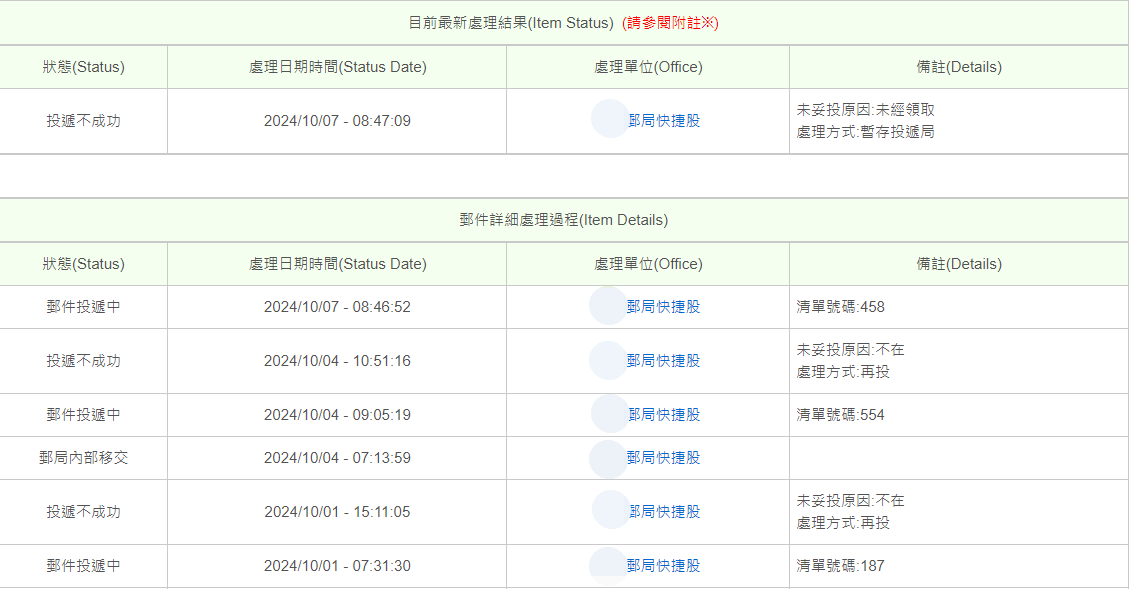This screenshot has width=1129, height=589.
Task: Click 狀態(Status) column header in Item Details table
Action: [84, 264]
